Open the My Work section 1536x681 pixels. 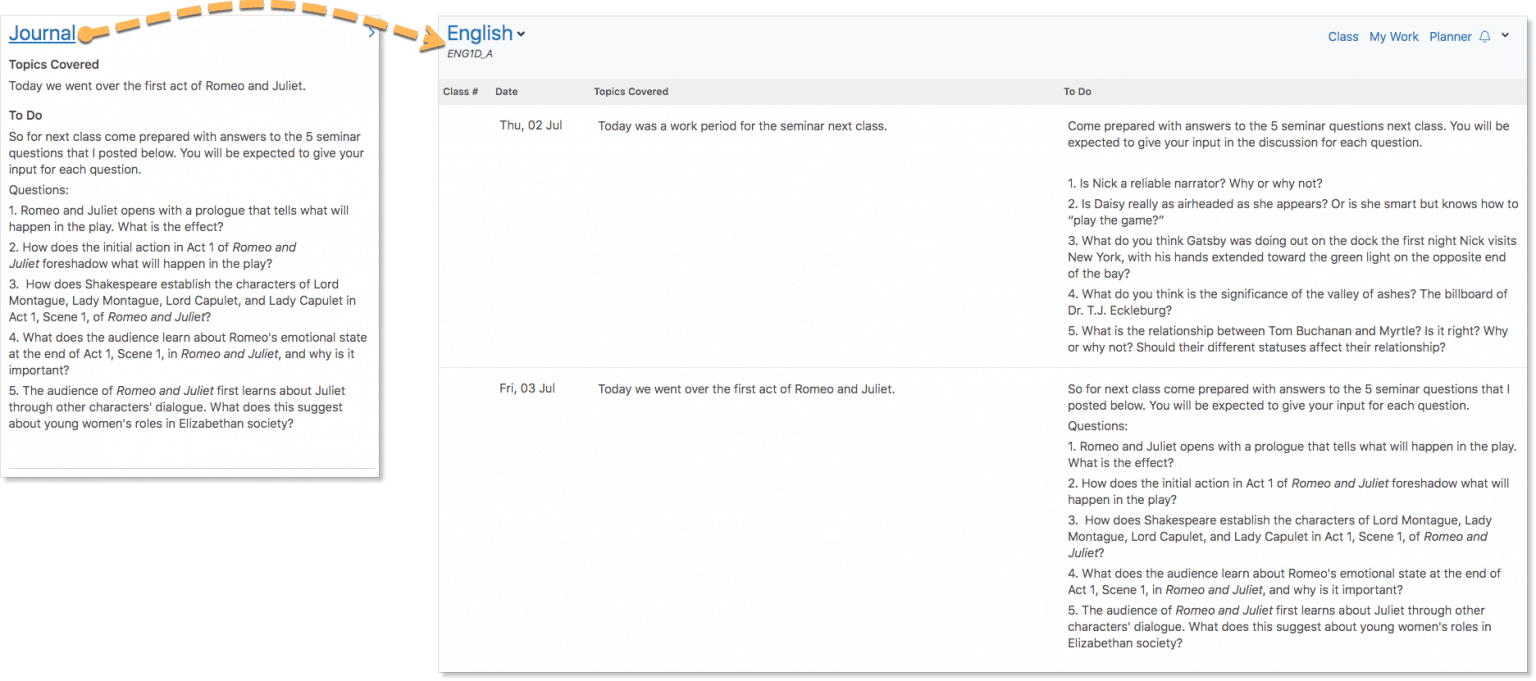1394,37
